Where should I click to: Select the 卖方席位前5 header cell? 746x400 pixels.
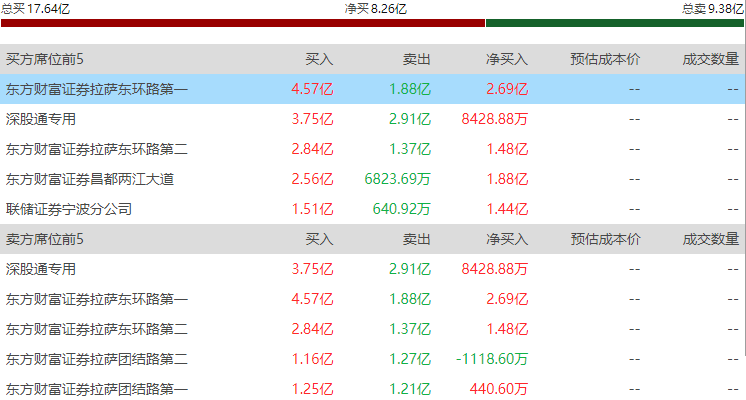[x=45, y=239]
